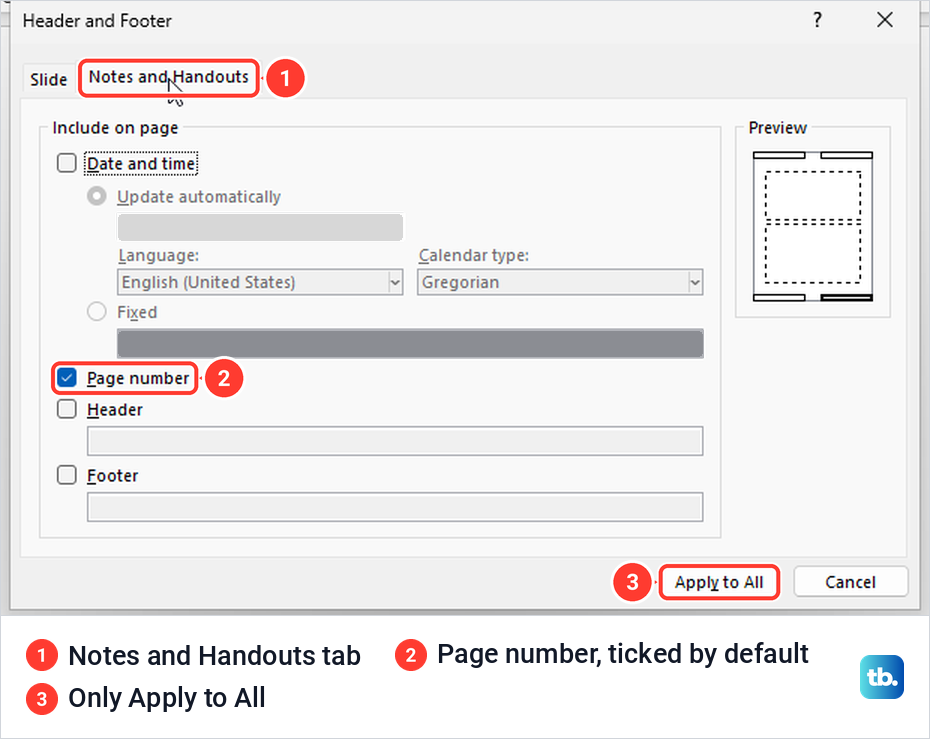Screen dimensions: 930x739
Task: Cancel the Header and Footer dialog
Action: [850, 582]
